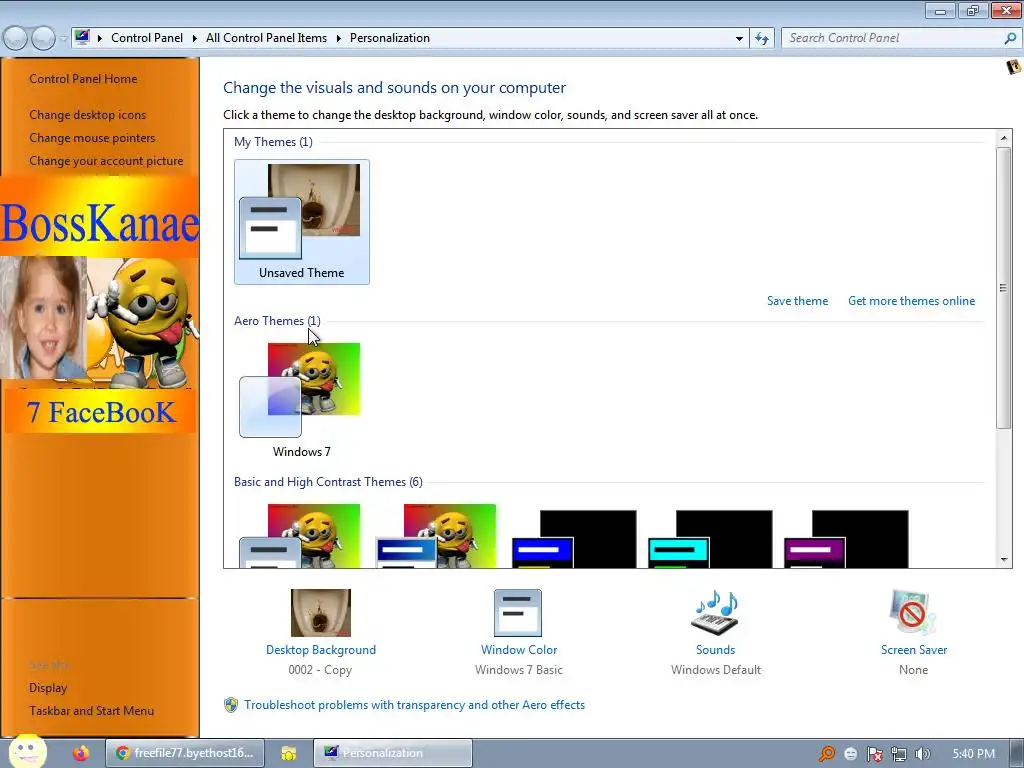The width and height of the screenshot is (1024, 768).
Task: Click the 5:40 PM clock
Action: click(973, 754)
